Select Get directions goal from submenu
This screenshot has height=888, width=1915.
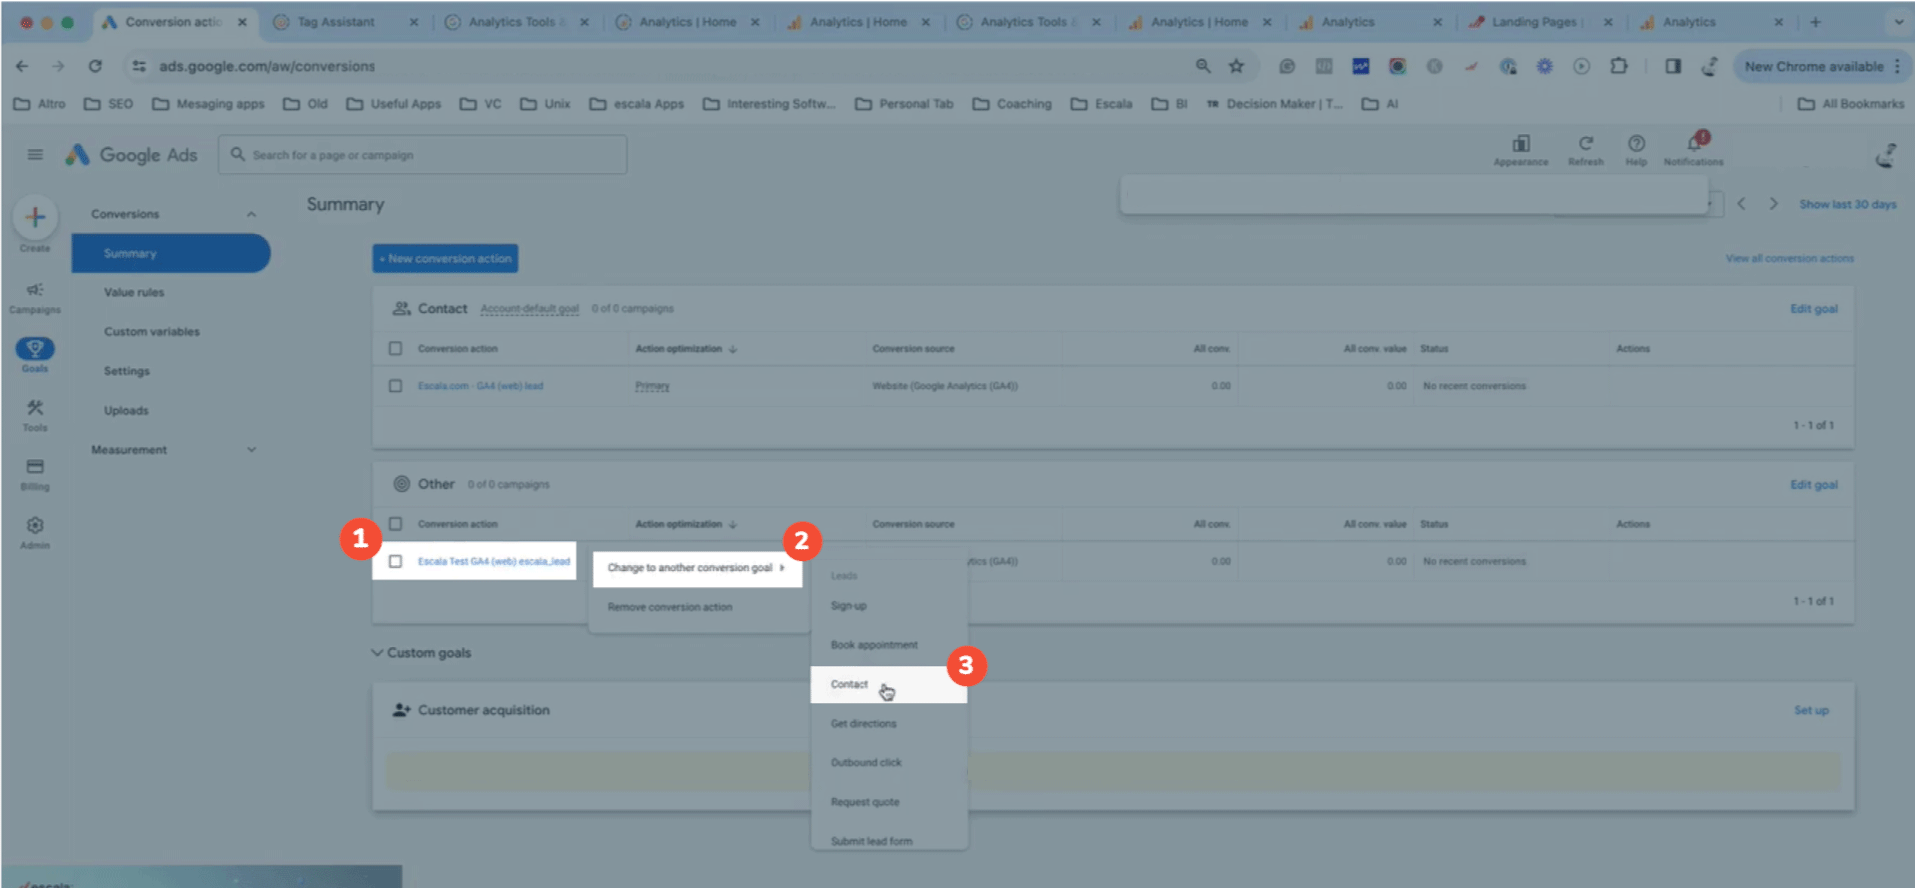[x=864, y=723]
